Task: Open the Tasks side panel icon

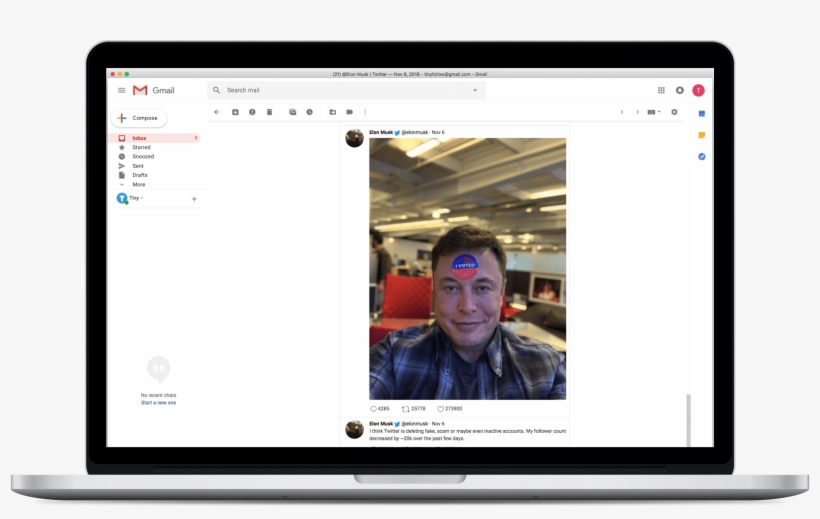Action: [x=702, y=156]
